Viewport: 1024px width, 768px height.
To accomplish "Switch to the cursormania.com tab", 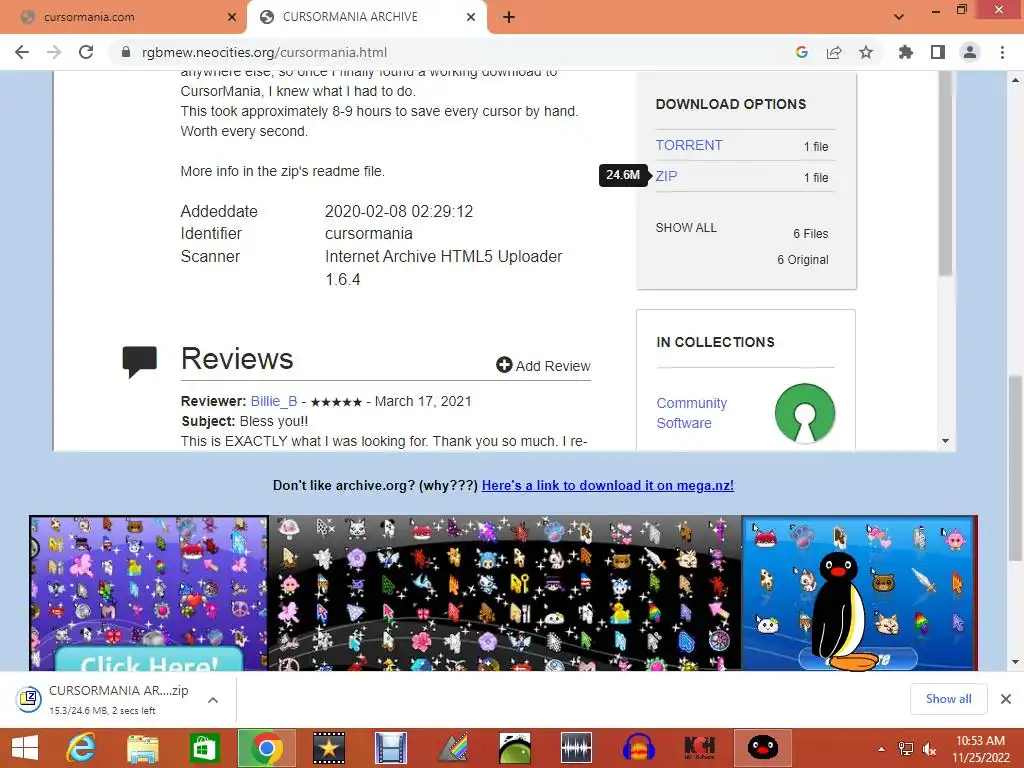I will coord(124,17).
